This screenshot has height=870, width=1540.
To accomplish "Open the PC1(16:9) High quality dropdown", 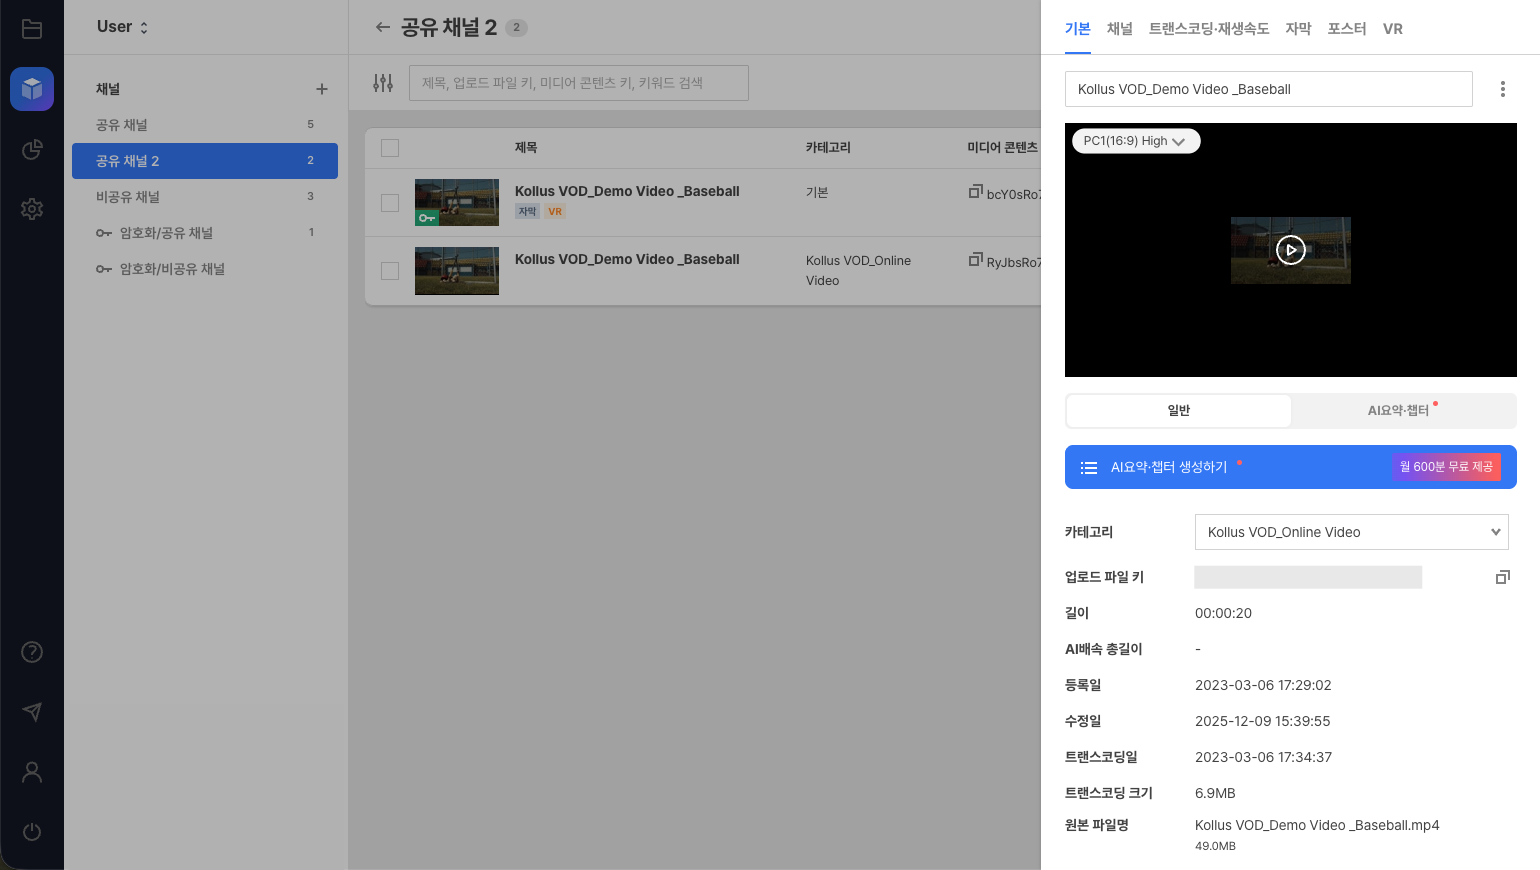I will (x=1135, y=141).
